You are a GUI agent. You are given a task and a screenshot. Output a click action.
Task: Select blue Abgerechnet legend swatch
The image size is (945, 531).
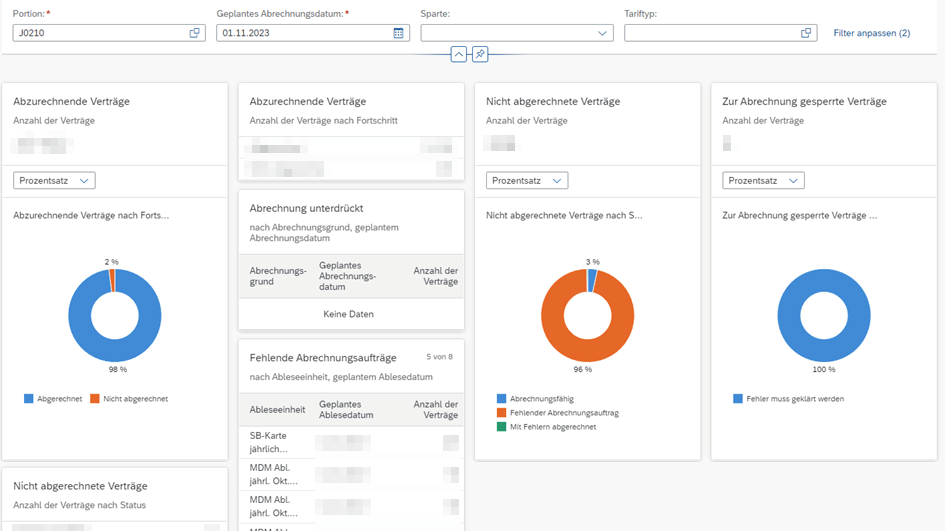pyautogui.click(x=29, y=398)
